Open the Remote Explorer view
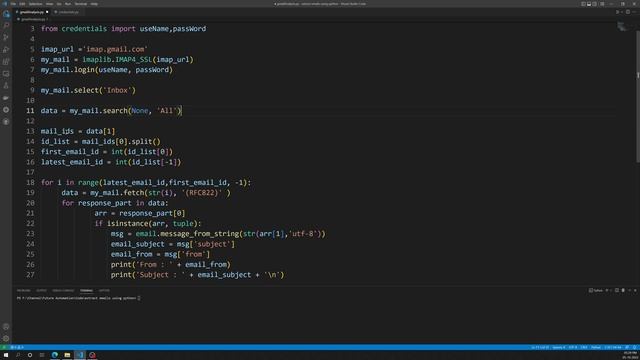Image resolution: width=640 pixels, height=360 pixels. pyautogui.click(x=6, y=74)
